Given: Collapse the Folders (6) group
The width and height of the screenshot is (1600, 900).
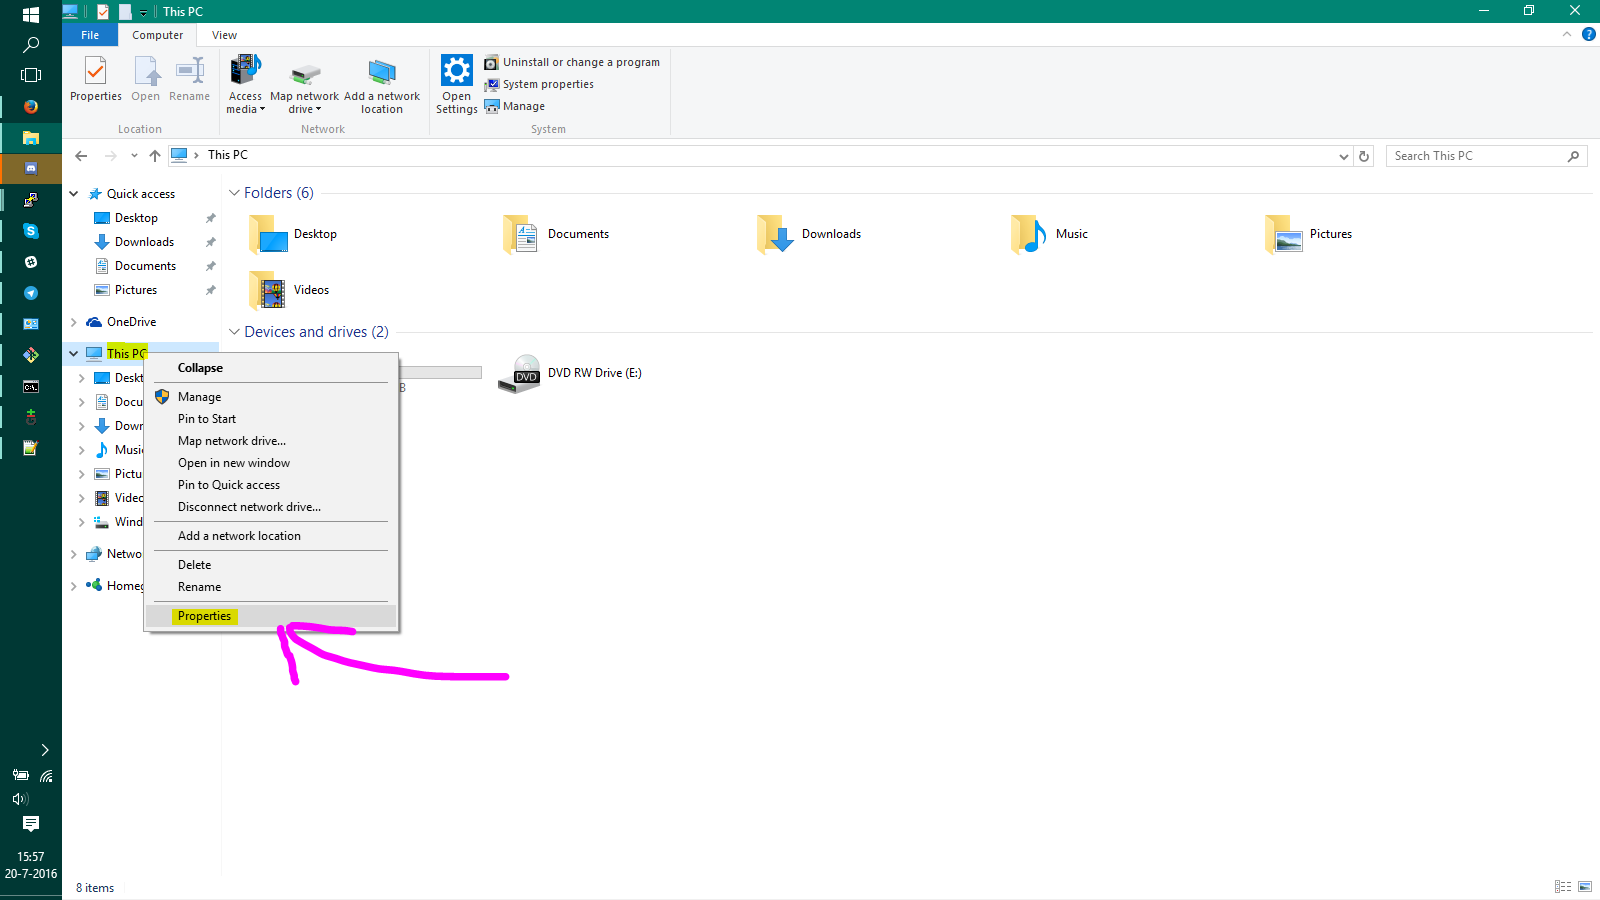Looking at the screenshot, I should point(234,193).
